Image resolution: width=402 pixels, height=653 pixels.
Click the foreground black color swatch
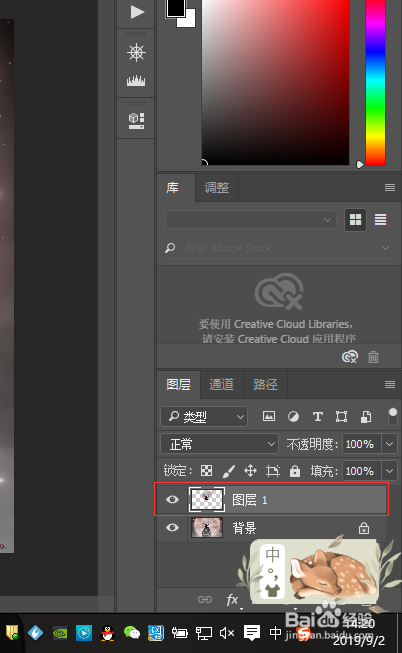pos(175,7)
